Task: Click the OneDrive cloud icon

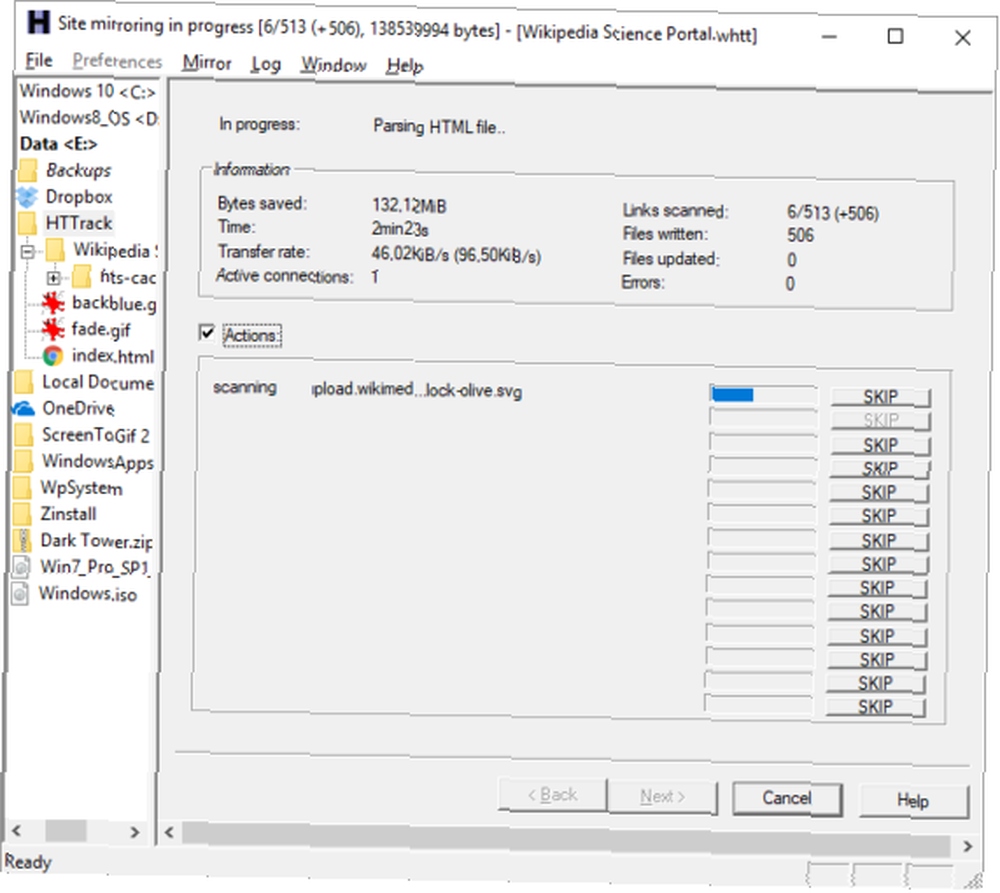Action: coord(24,408)
